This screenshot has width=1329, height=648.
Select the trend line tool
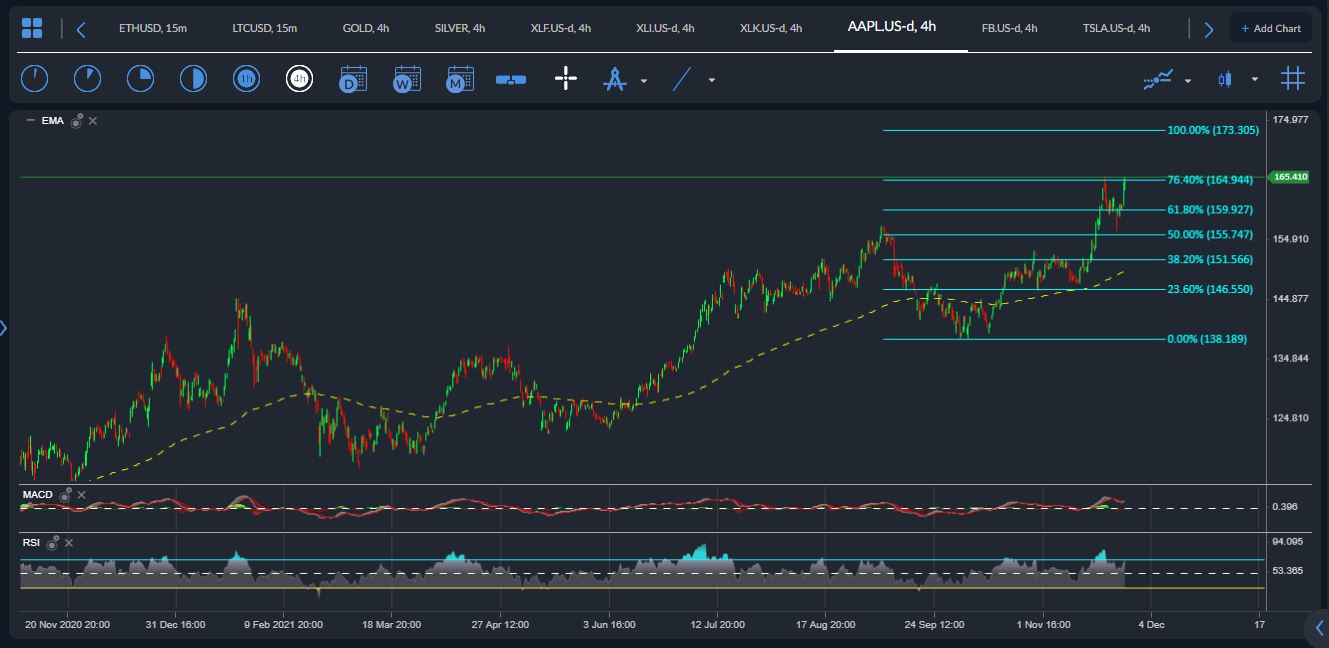(682, 79)
